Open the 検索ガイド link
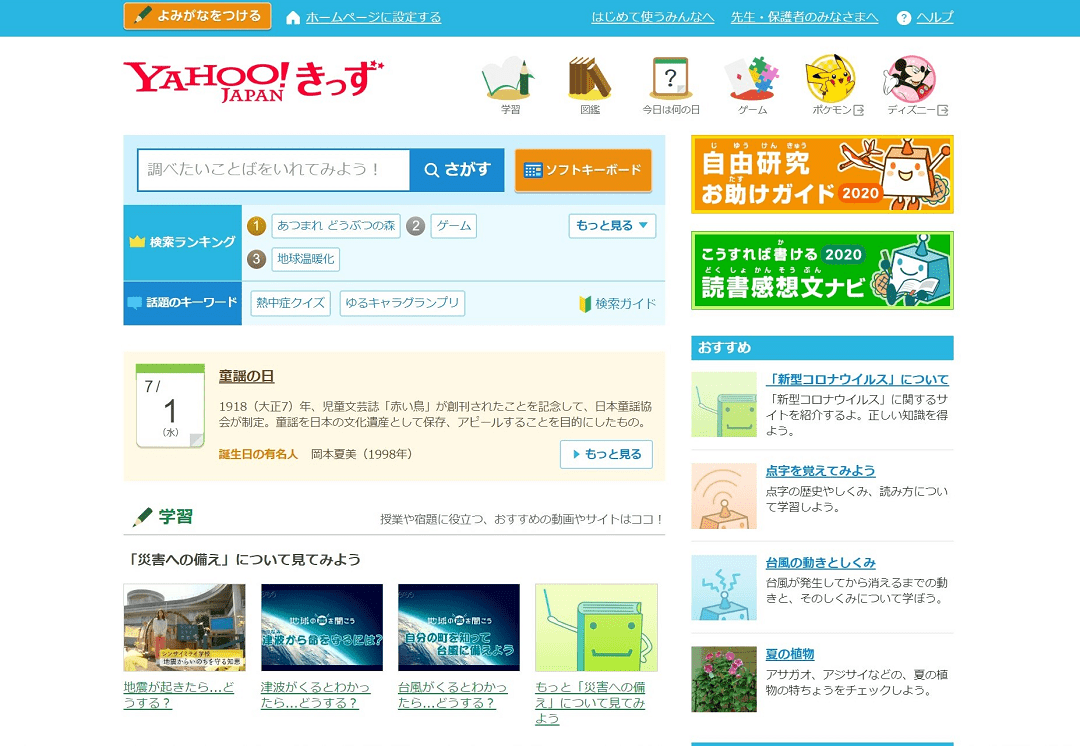The width and height of the screenshot is (1080, 746). pyautogui.click(x=618, y=304)
